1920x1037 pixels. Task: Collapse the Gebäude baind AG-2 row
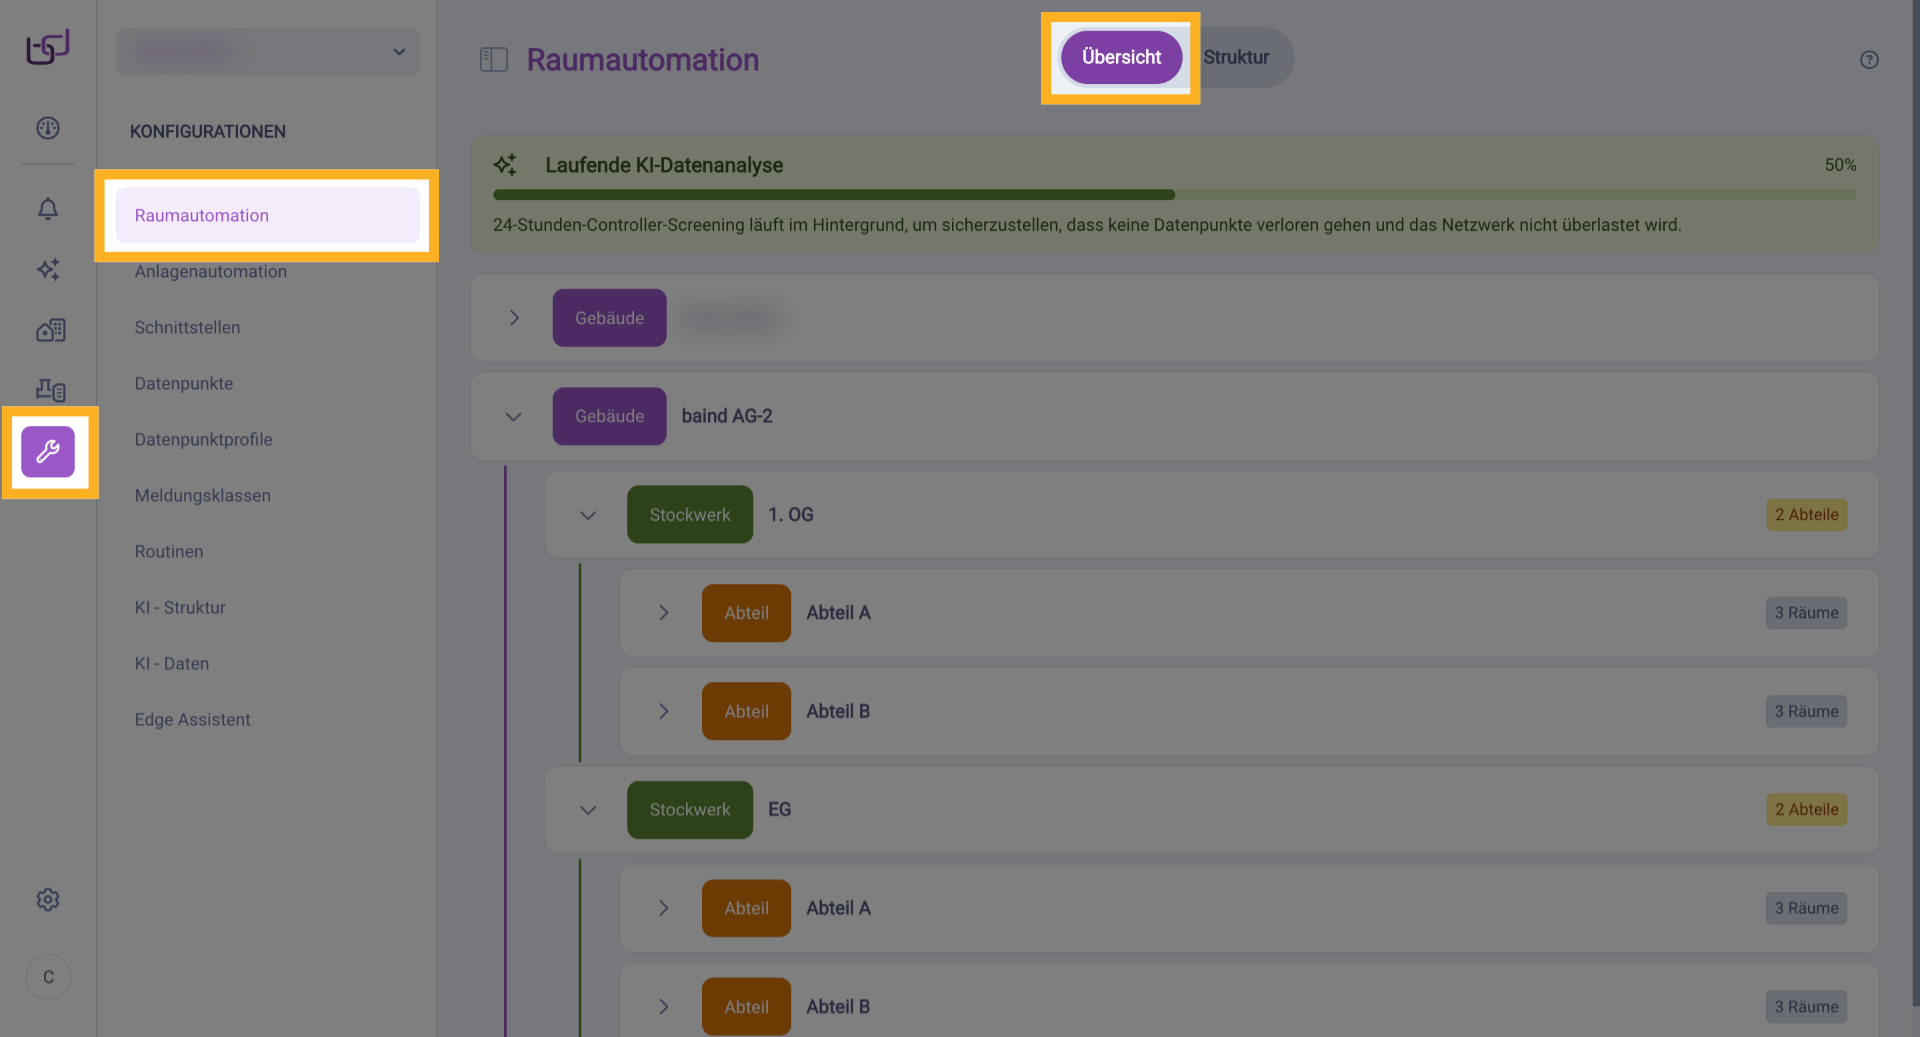tap(514, 416)
